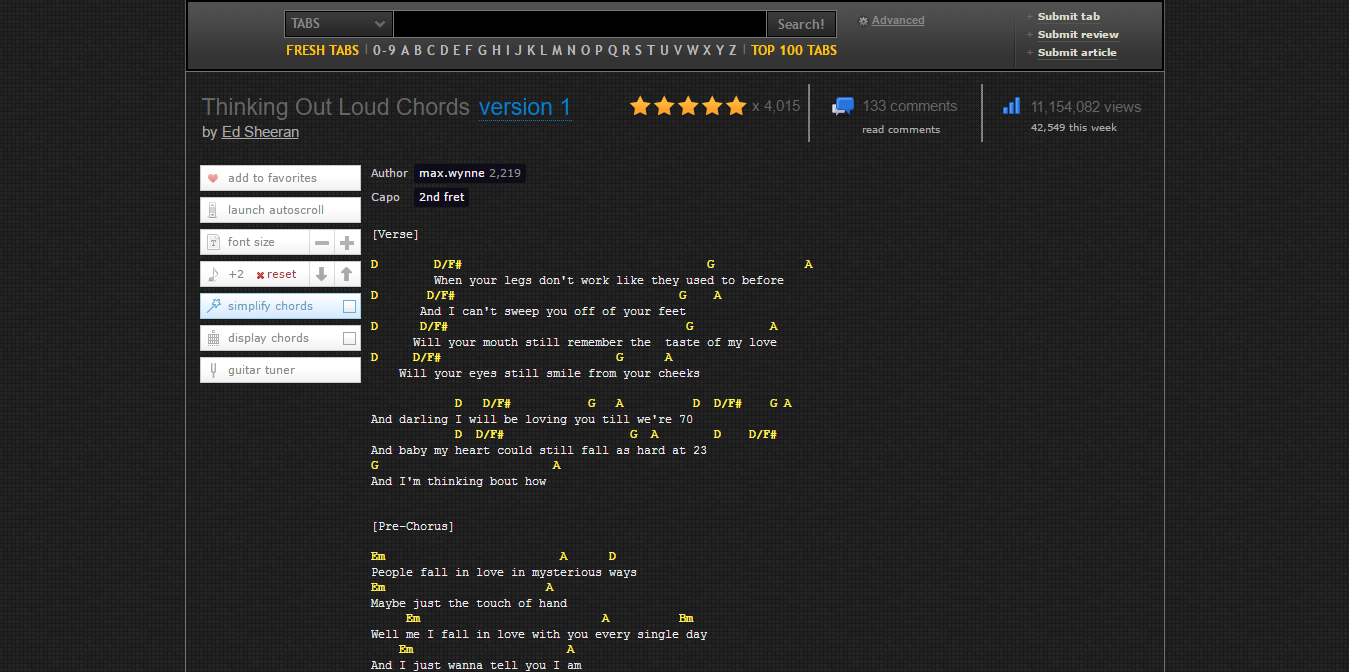
Task: Open TOP 100 TABS
Action: [794, 50]
